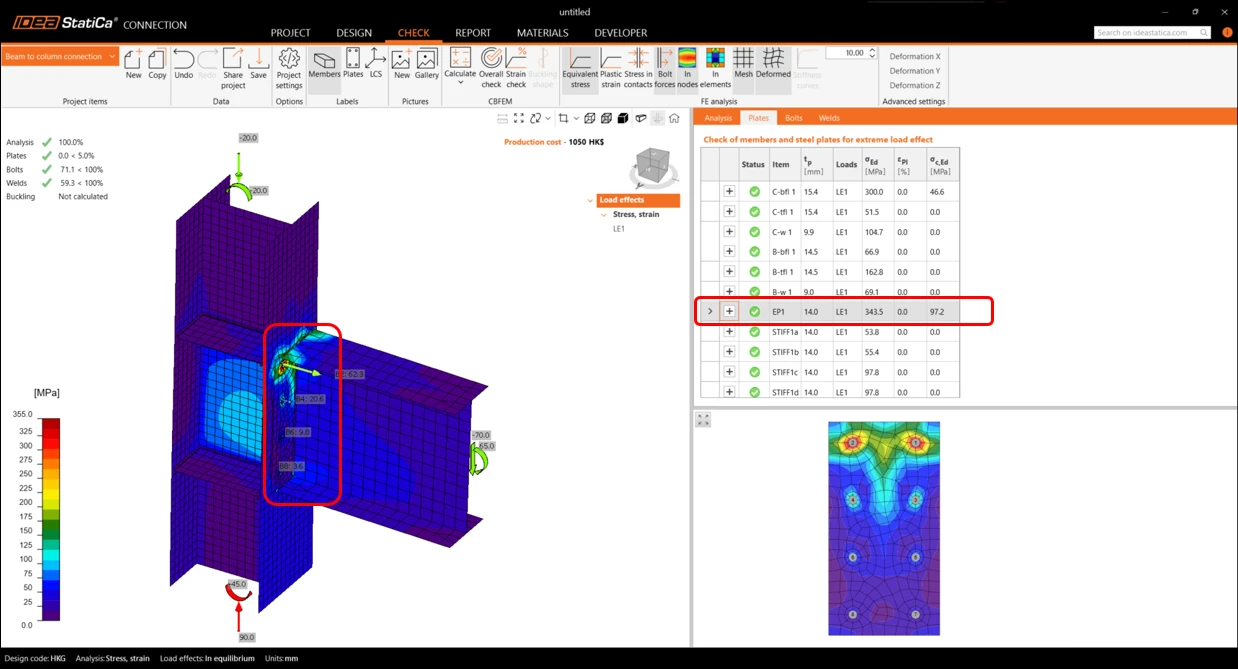Click Deformation X setting
Screen dimensions: 1238x669
point(915,57)
